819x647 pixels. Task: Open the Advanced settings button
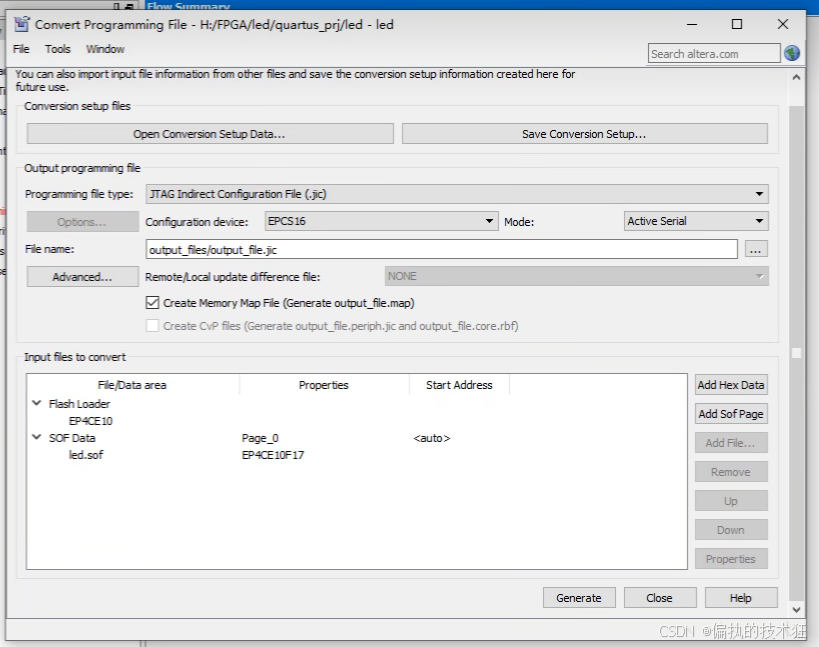pos(83,277)
